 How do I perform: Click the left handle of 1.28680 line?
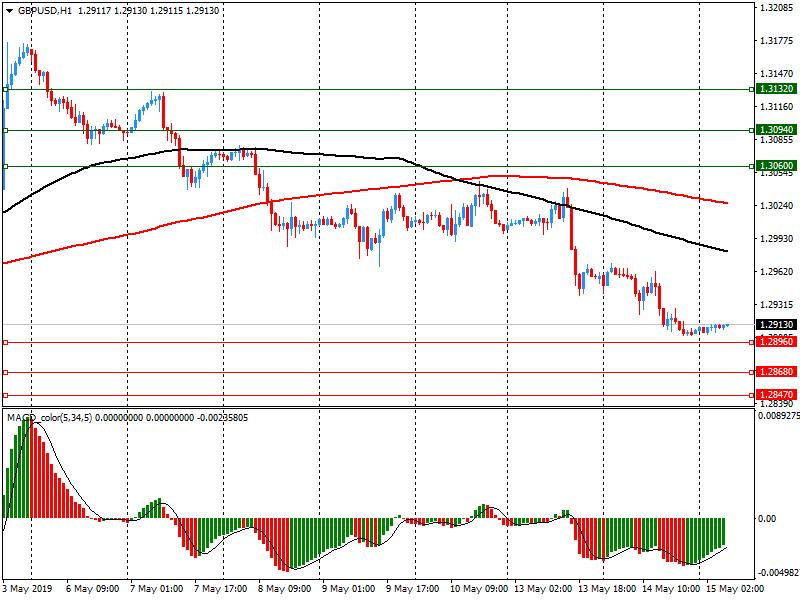[6, 372]
